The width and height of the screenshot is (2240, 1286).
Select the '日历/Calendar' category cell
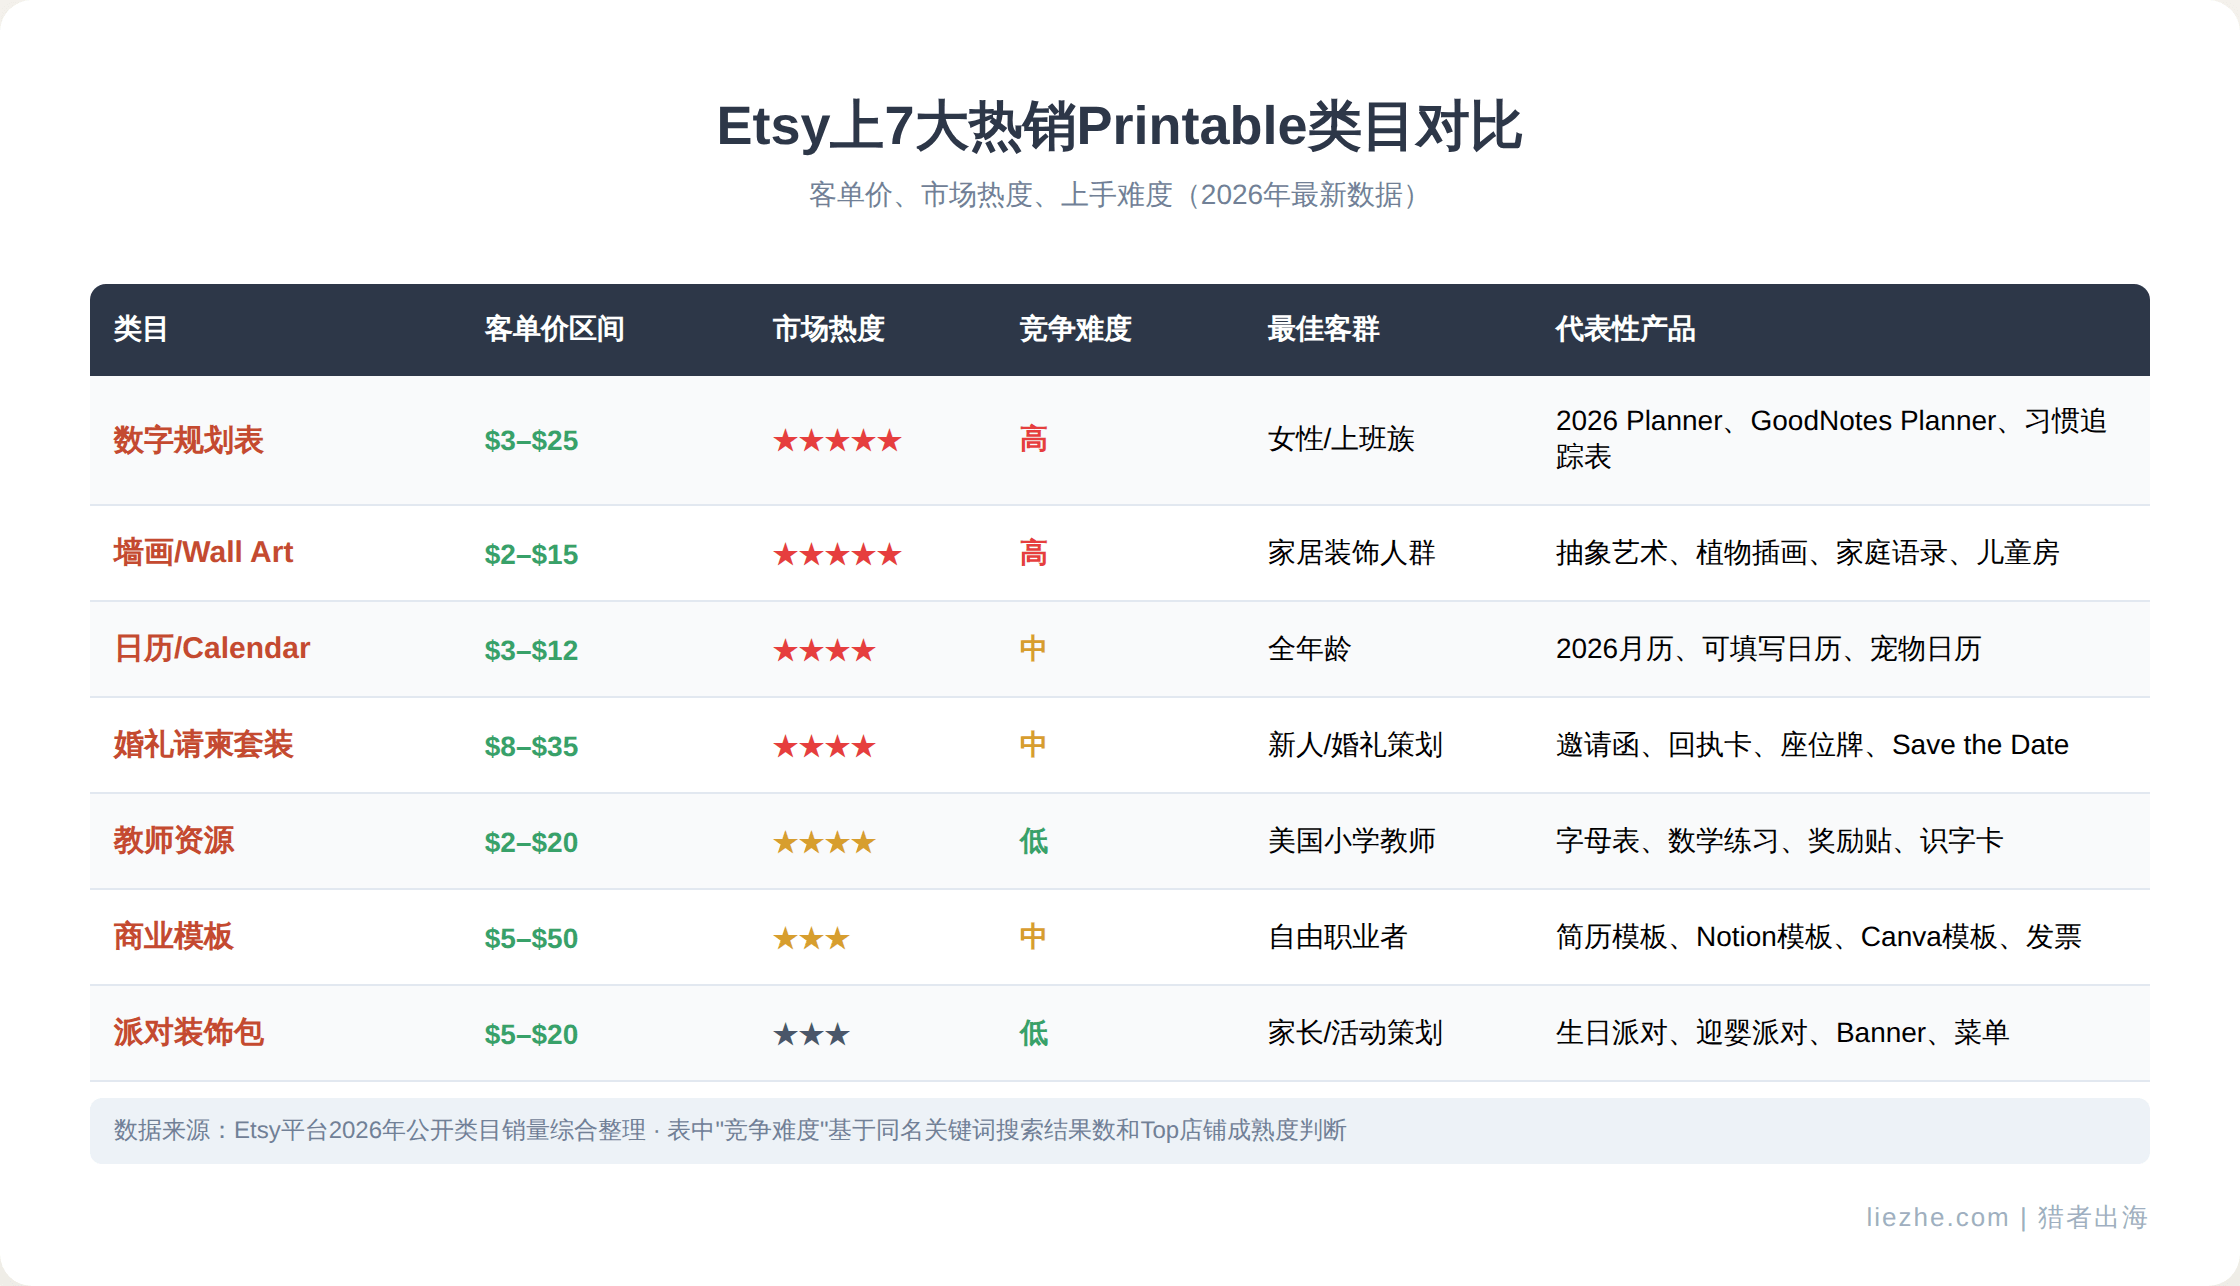(x=212, y=648)
